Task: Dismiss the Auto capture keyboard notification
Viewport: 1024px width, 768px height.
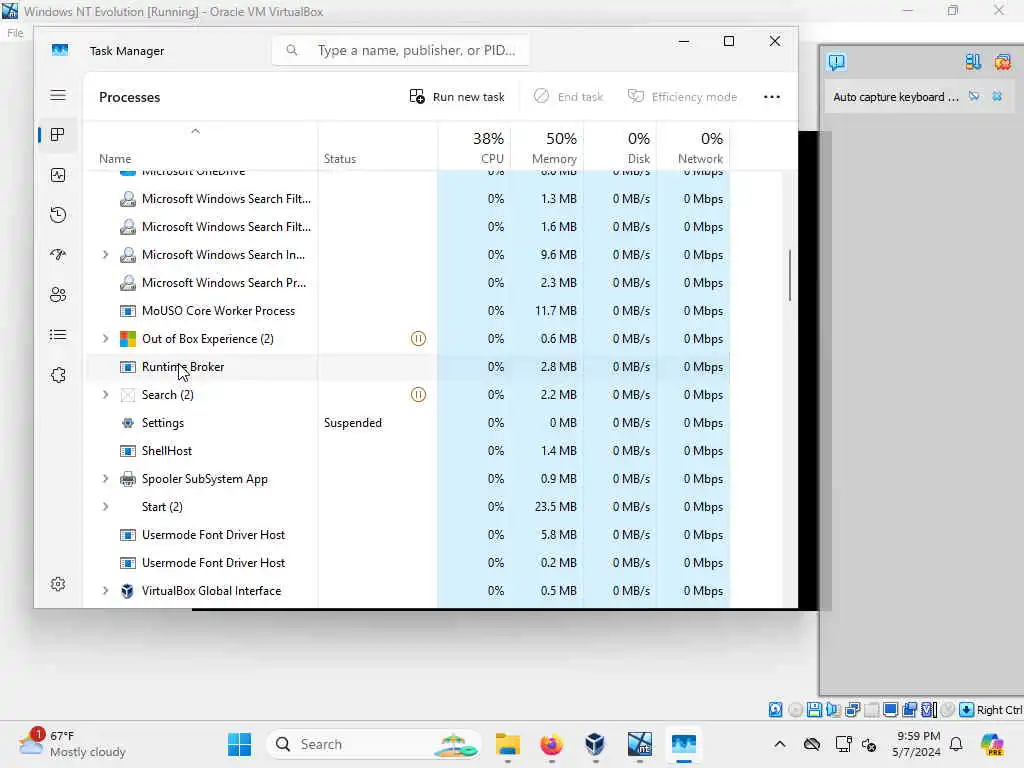Action: pyautogui.click(x=997, y=97)
